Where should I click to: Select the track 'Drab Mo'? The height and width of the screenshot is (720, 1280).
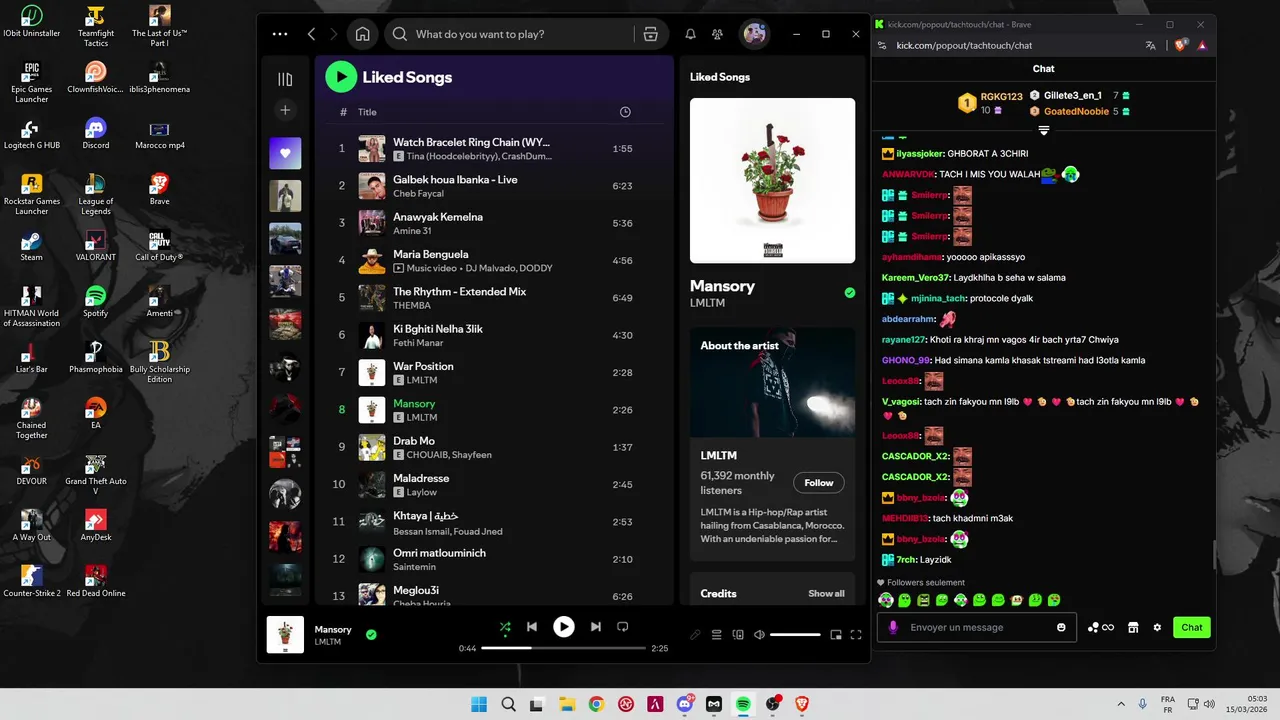pos(414,441)
